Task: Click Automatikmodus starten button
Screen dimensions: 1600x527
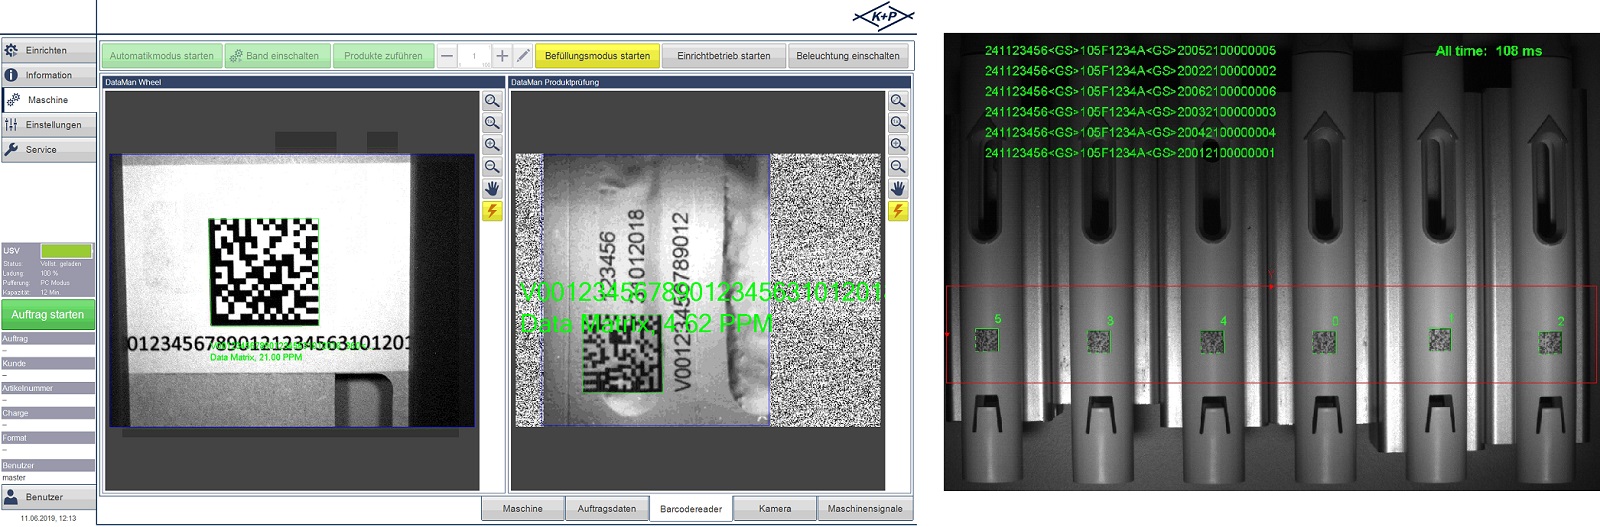Action: (161, 56)
